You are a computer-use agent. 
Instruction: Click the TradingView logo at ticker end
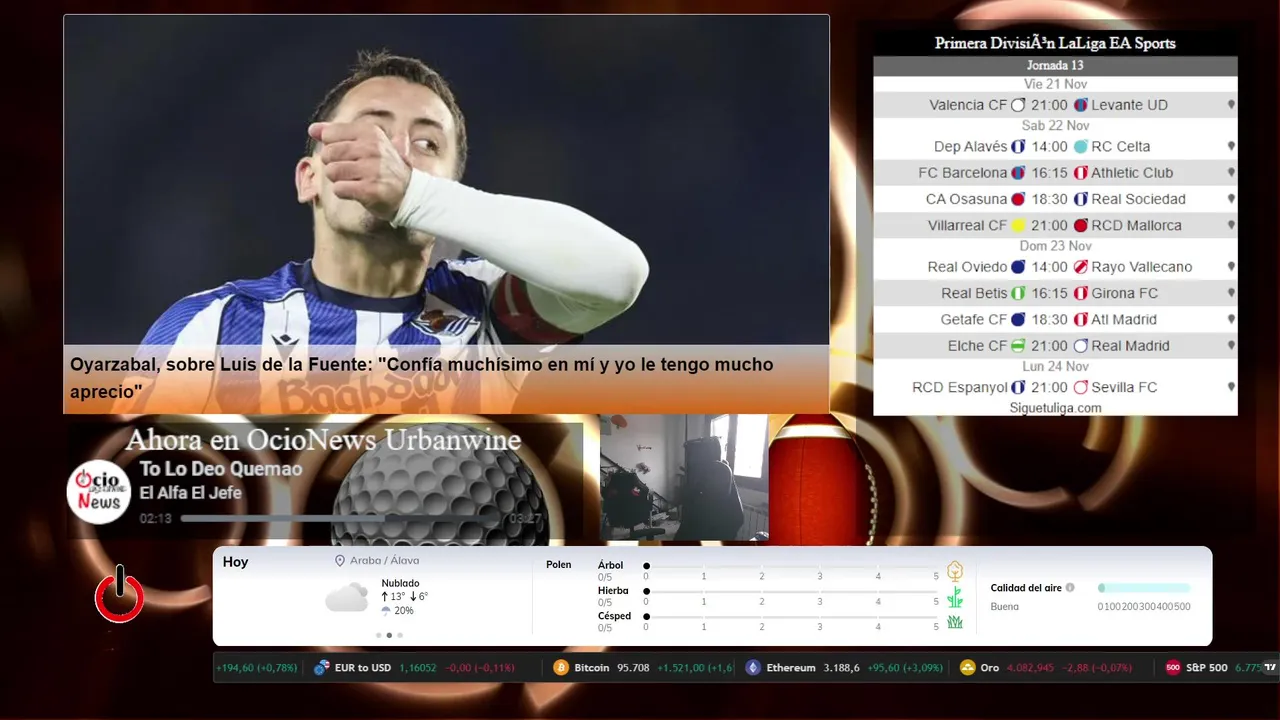coord(1270,668)
